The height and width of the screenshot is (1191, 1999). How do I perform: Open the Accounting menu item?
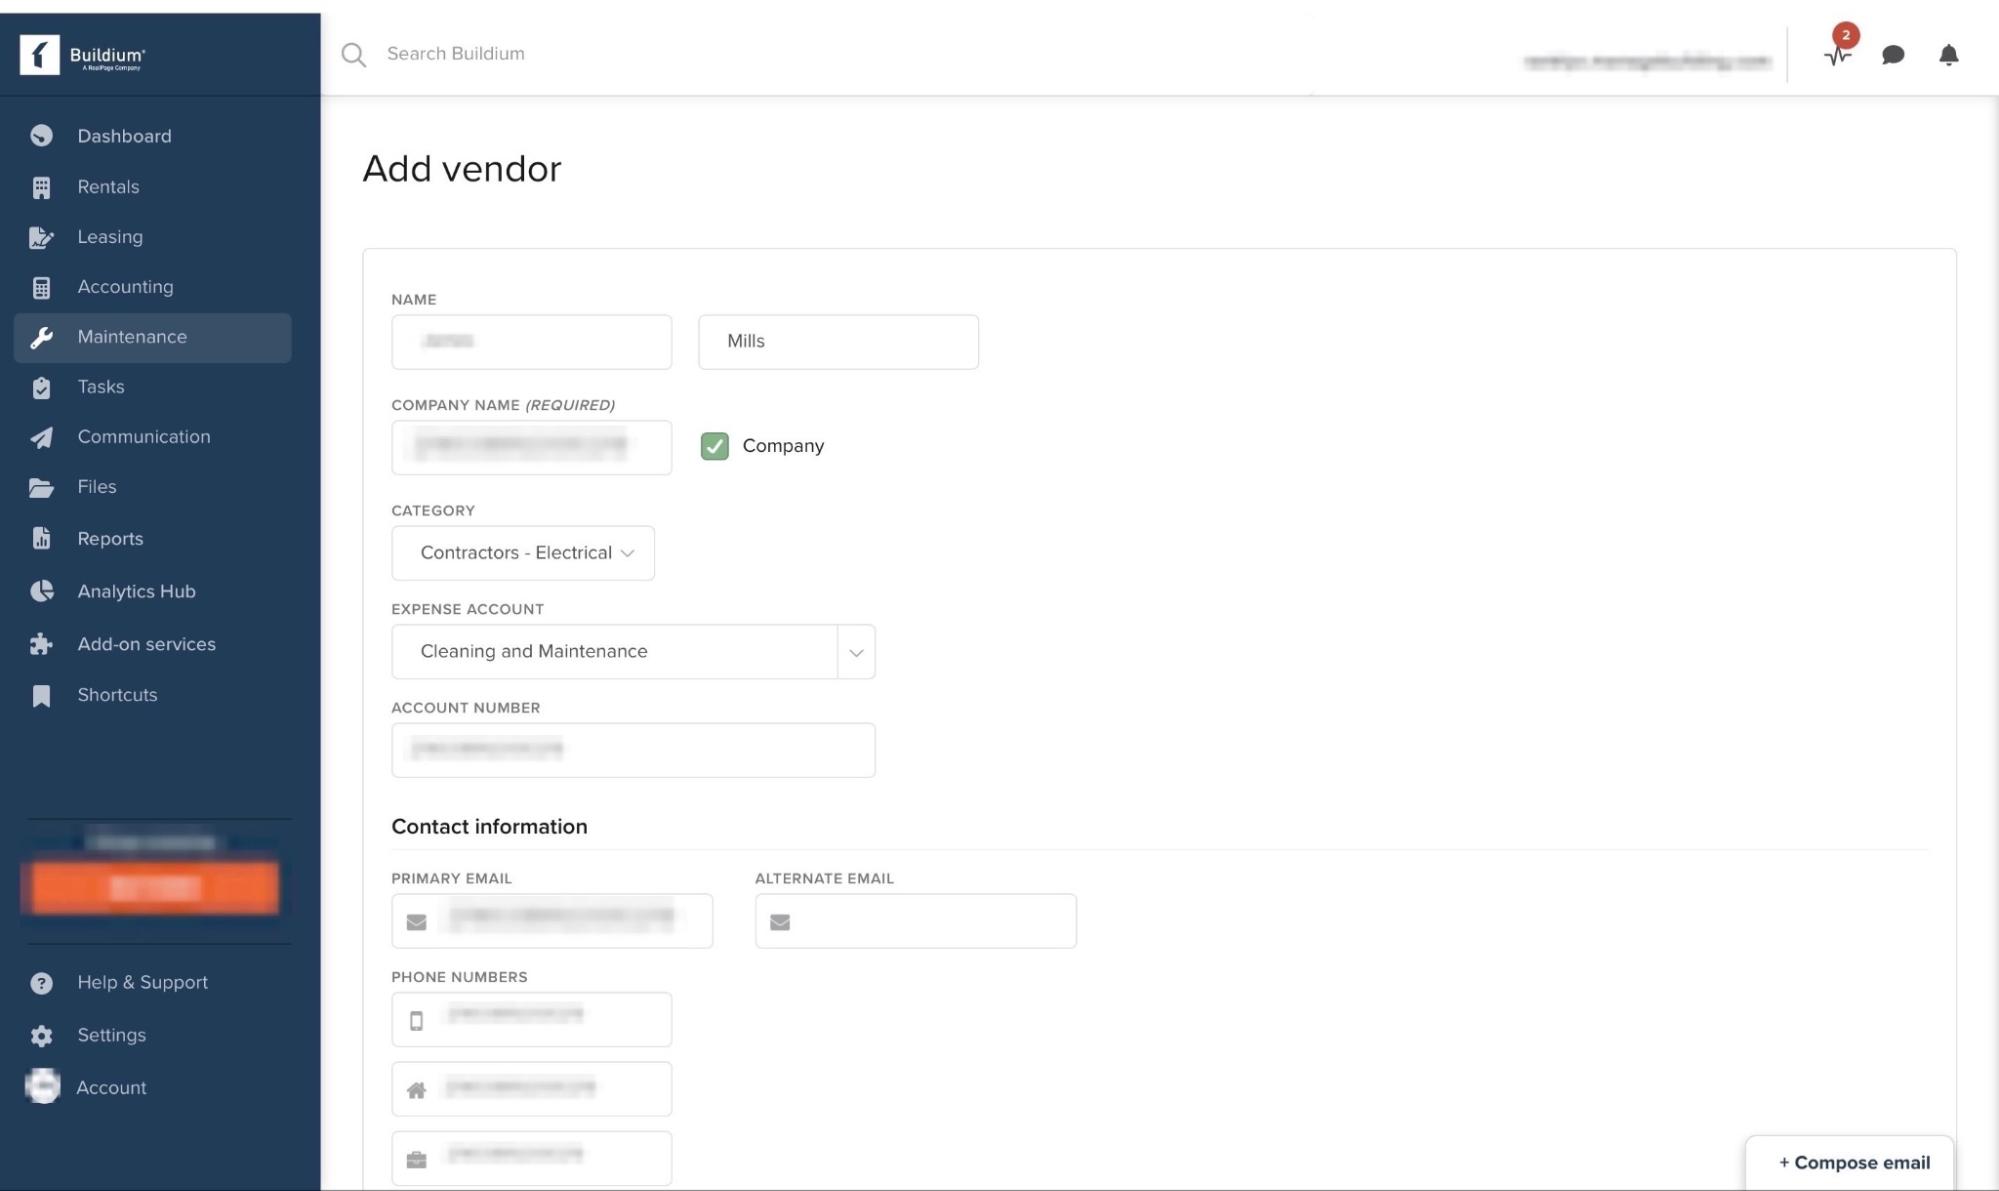point(125,287)
